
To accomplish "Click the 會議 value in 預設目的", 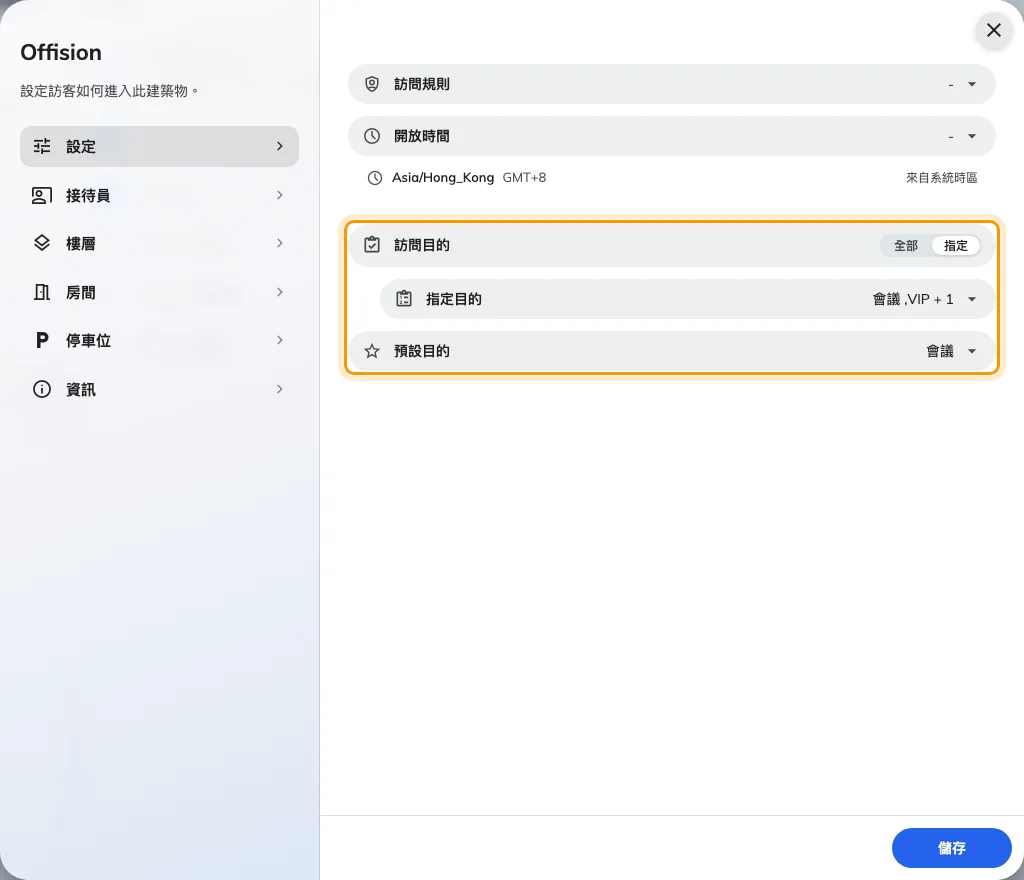I will [940, 351].
